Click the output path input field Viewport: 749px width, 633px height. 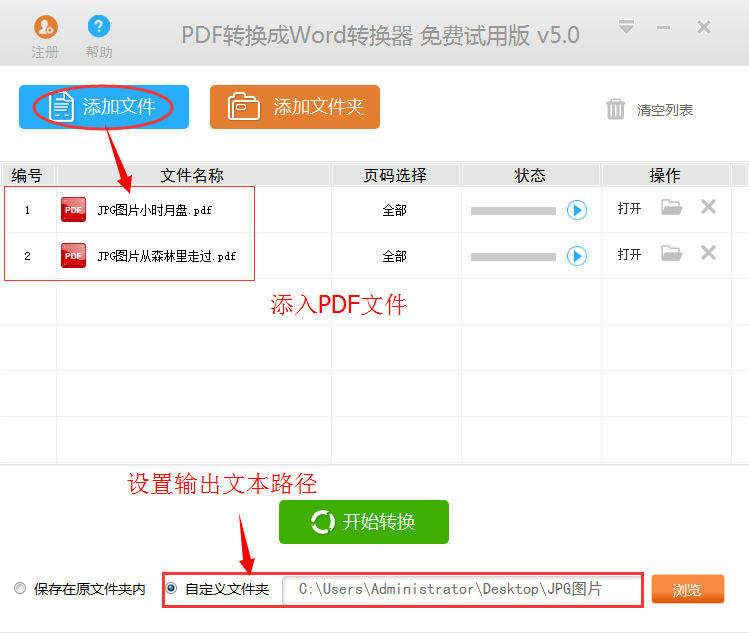461,590
